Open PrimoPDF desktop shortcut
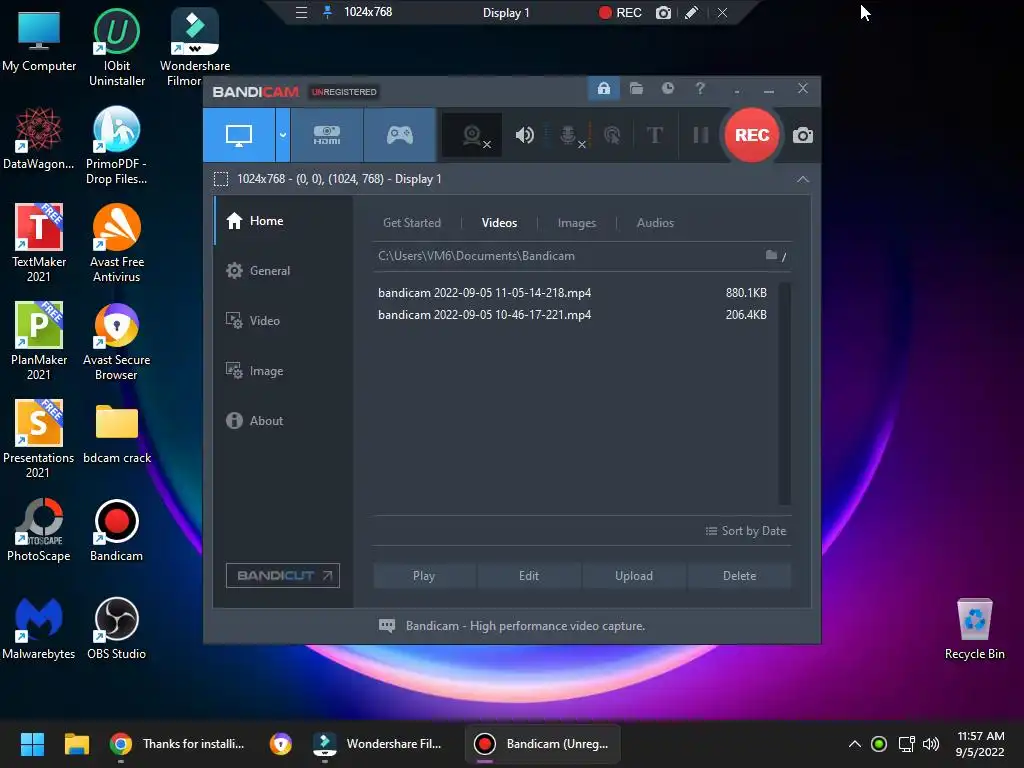Viewport: 1024px width, 768px height. [x=116, y=145]
